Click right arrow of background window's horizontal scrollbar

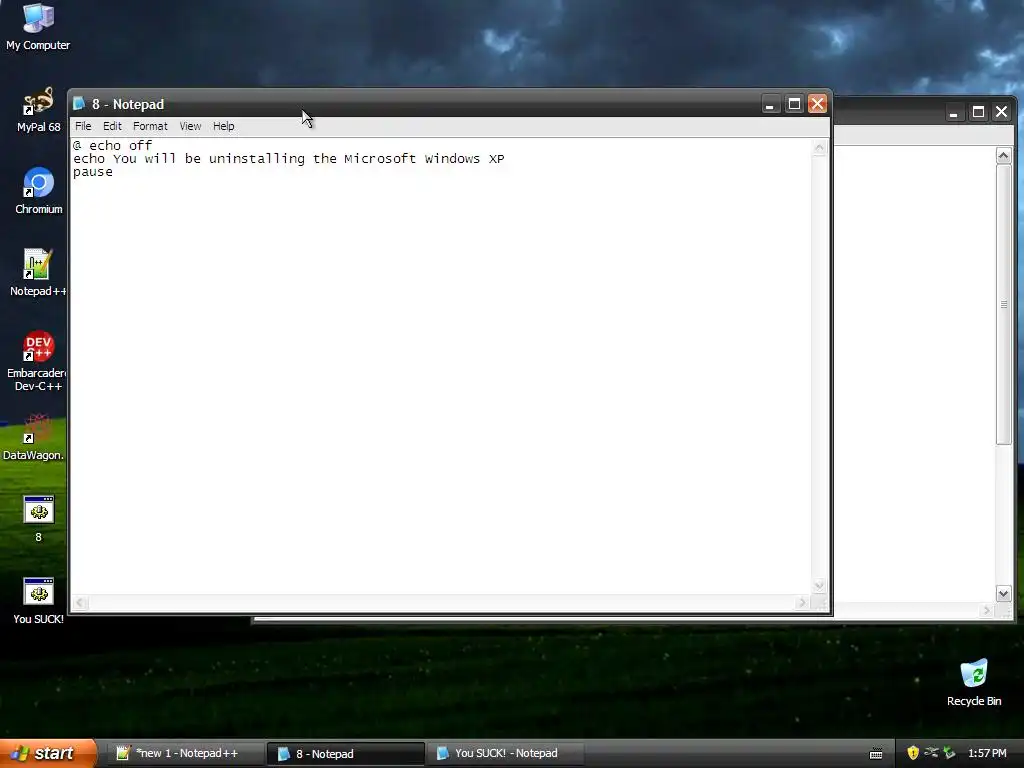(986, 611)
